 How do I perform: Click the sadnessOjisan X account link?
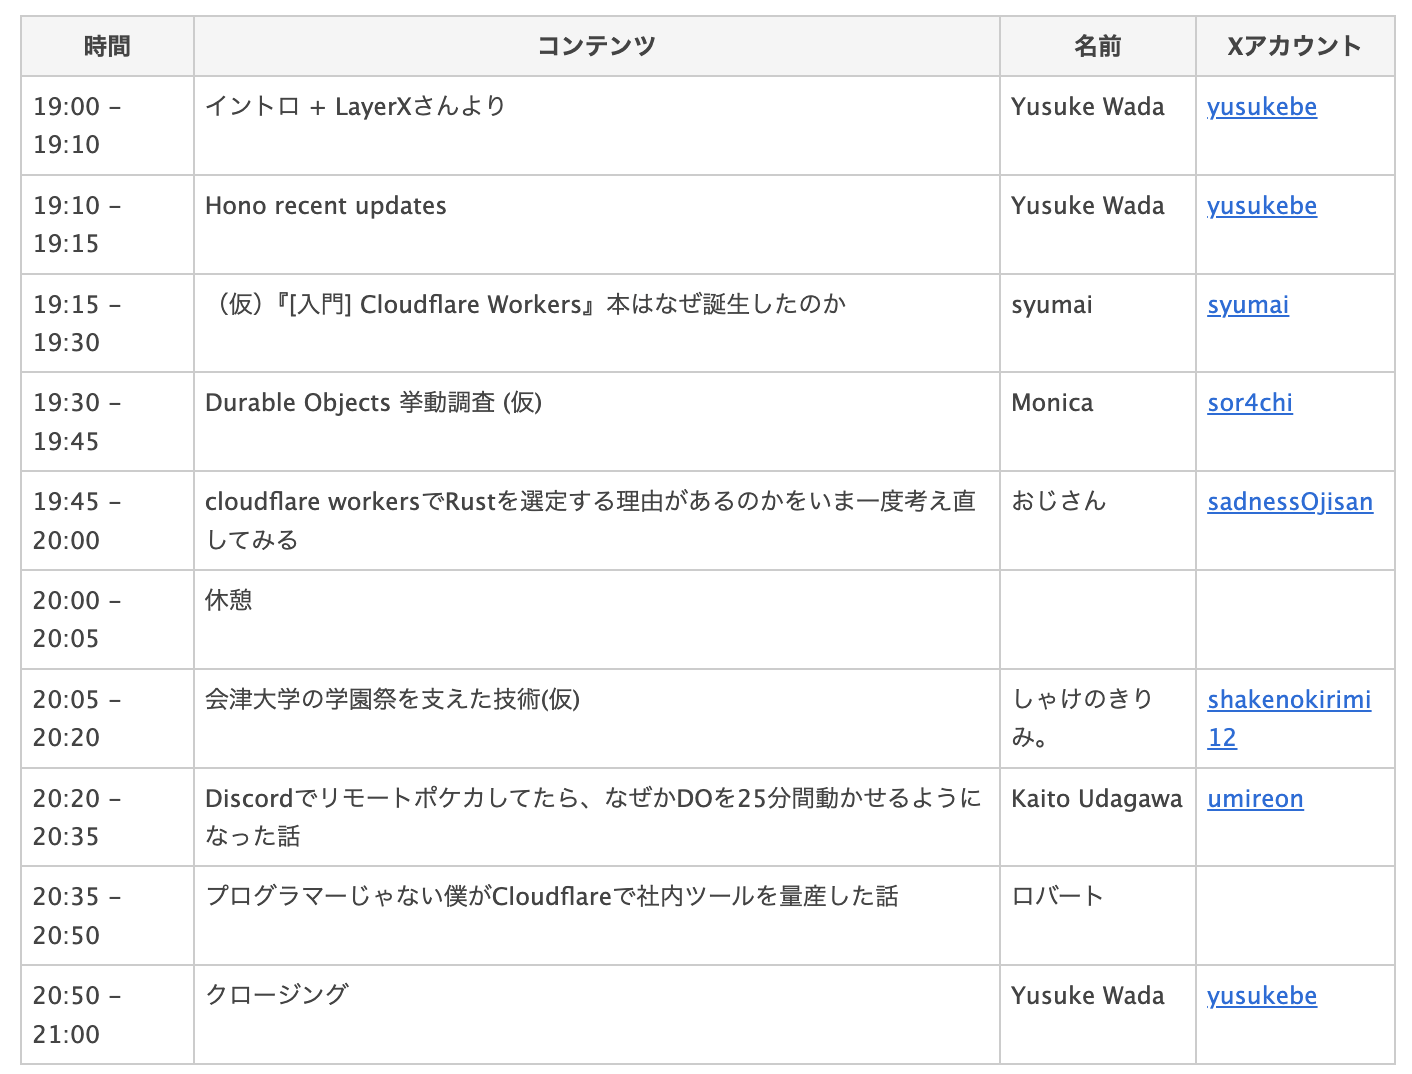coord(1290,501)
